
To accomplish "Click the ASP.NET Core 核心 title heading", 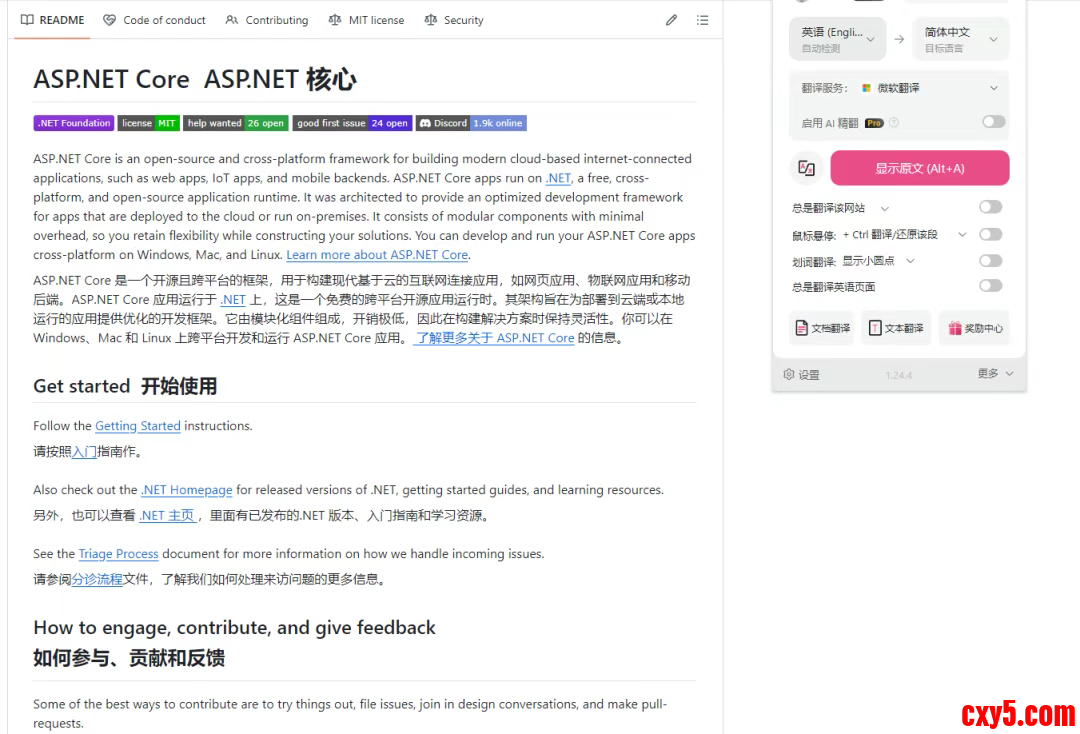I will pos(195,79).
